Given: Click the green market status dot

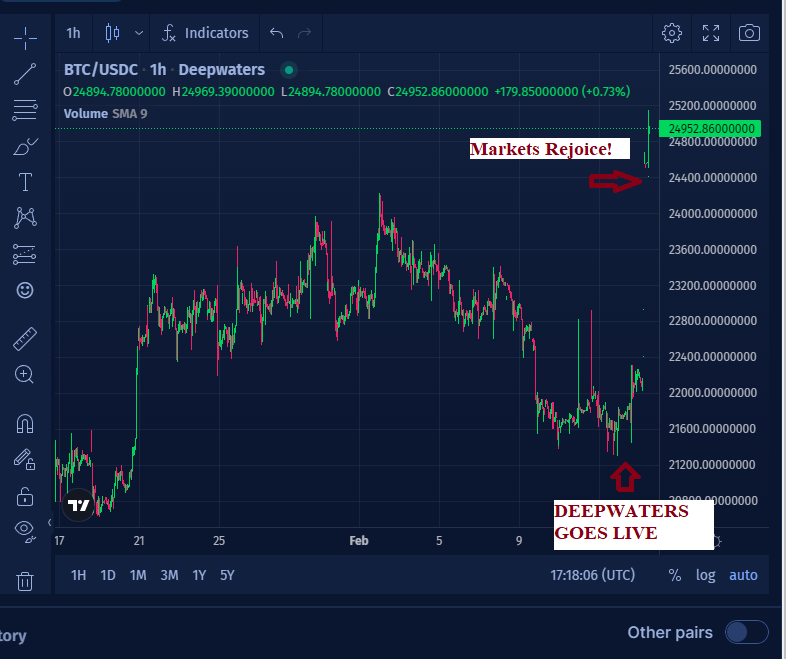Looking at the screenshot, I should [289, 70].
